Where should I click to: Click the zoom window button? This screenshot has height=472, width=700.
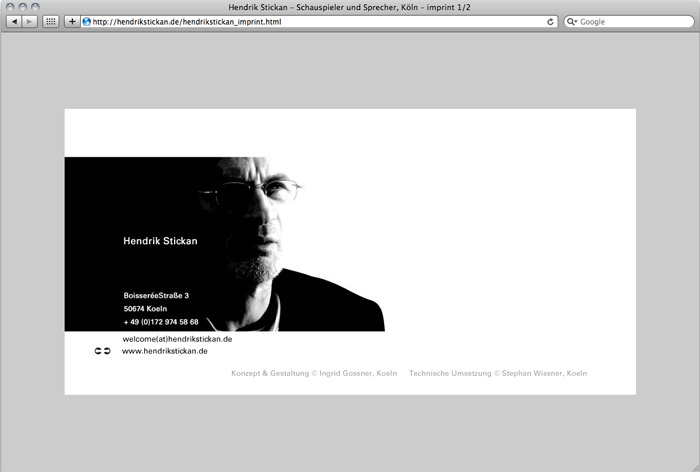35,7
